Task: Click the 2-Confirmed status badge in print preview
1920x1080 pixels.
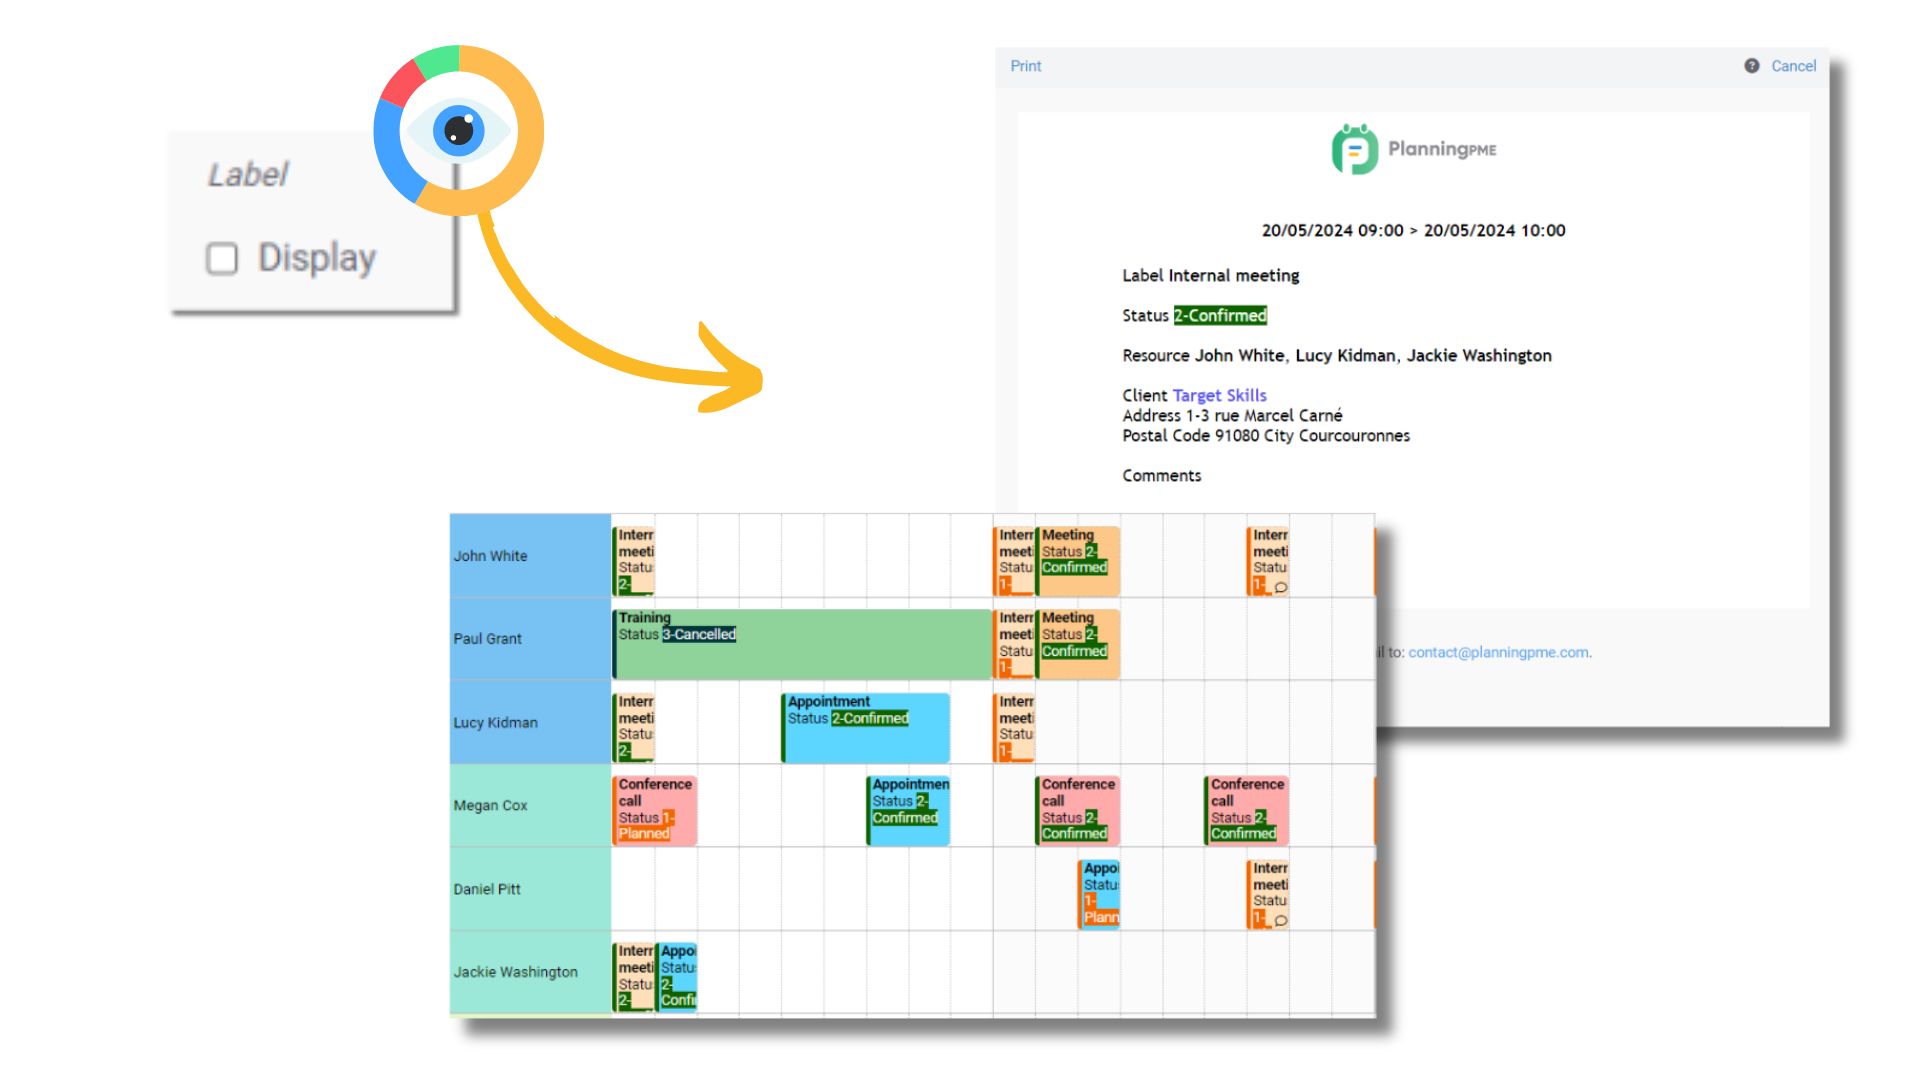Action: coord(1220,315)
